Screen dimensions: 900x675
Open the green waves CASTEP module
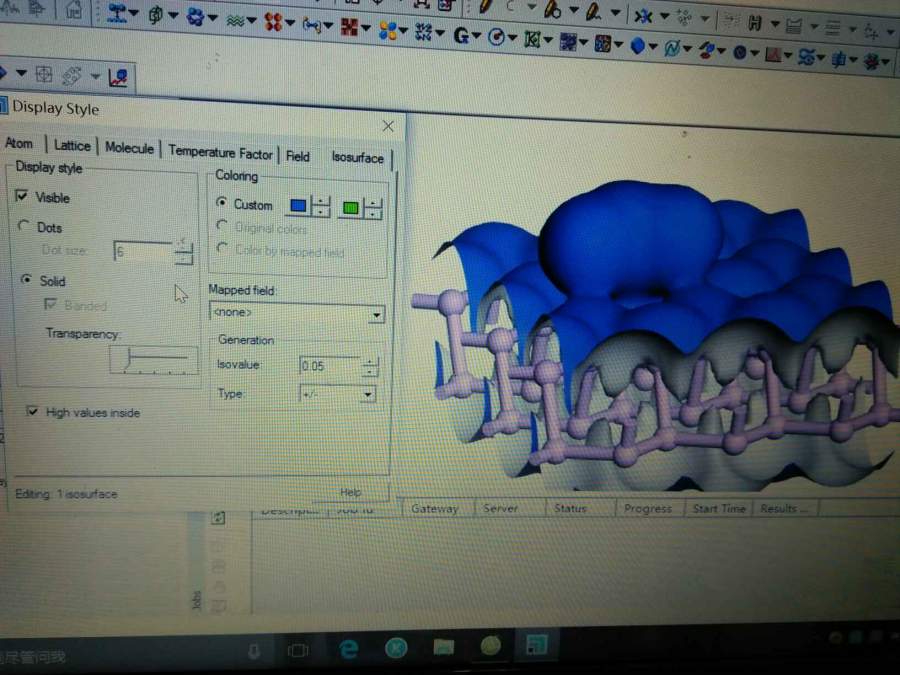tap(235, 21)
